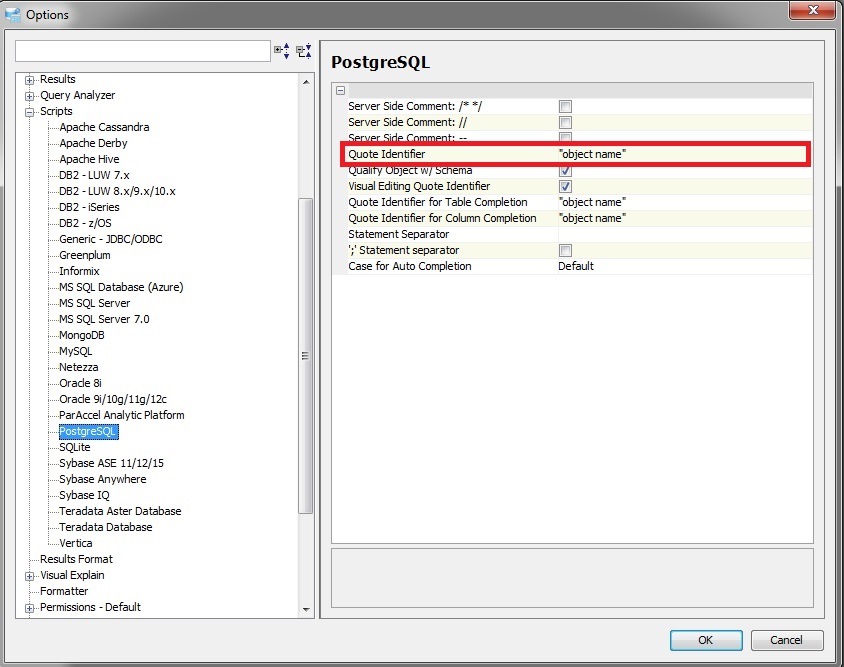Open Quote Identifier for Column Completion value

pos(685,218)
